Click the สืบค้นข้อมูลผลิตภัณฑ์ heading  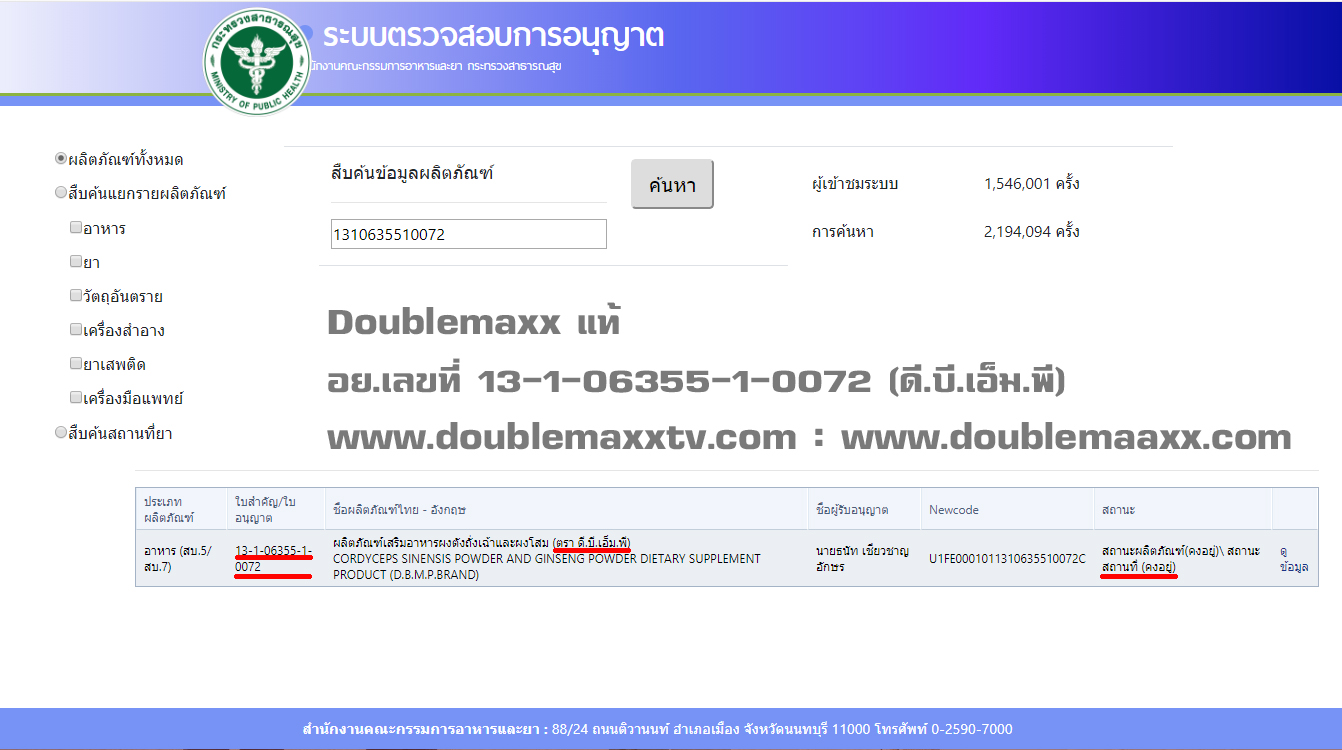(x=413, y=174)
